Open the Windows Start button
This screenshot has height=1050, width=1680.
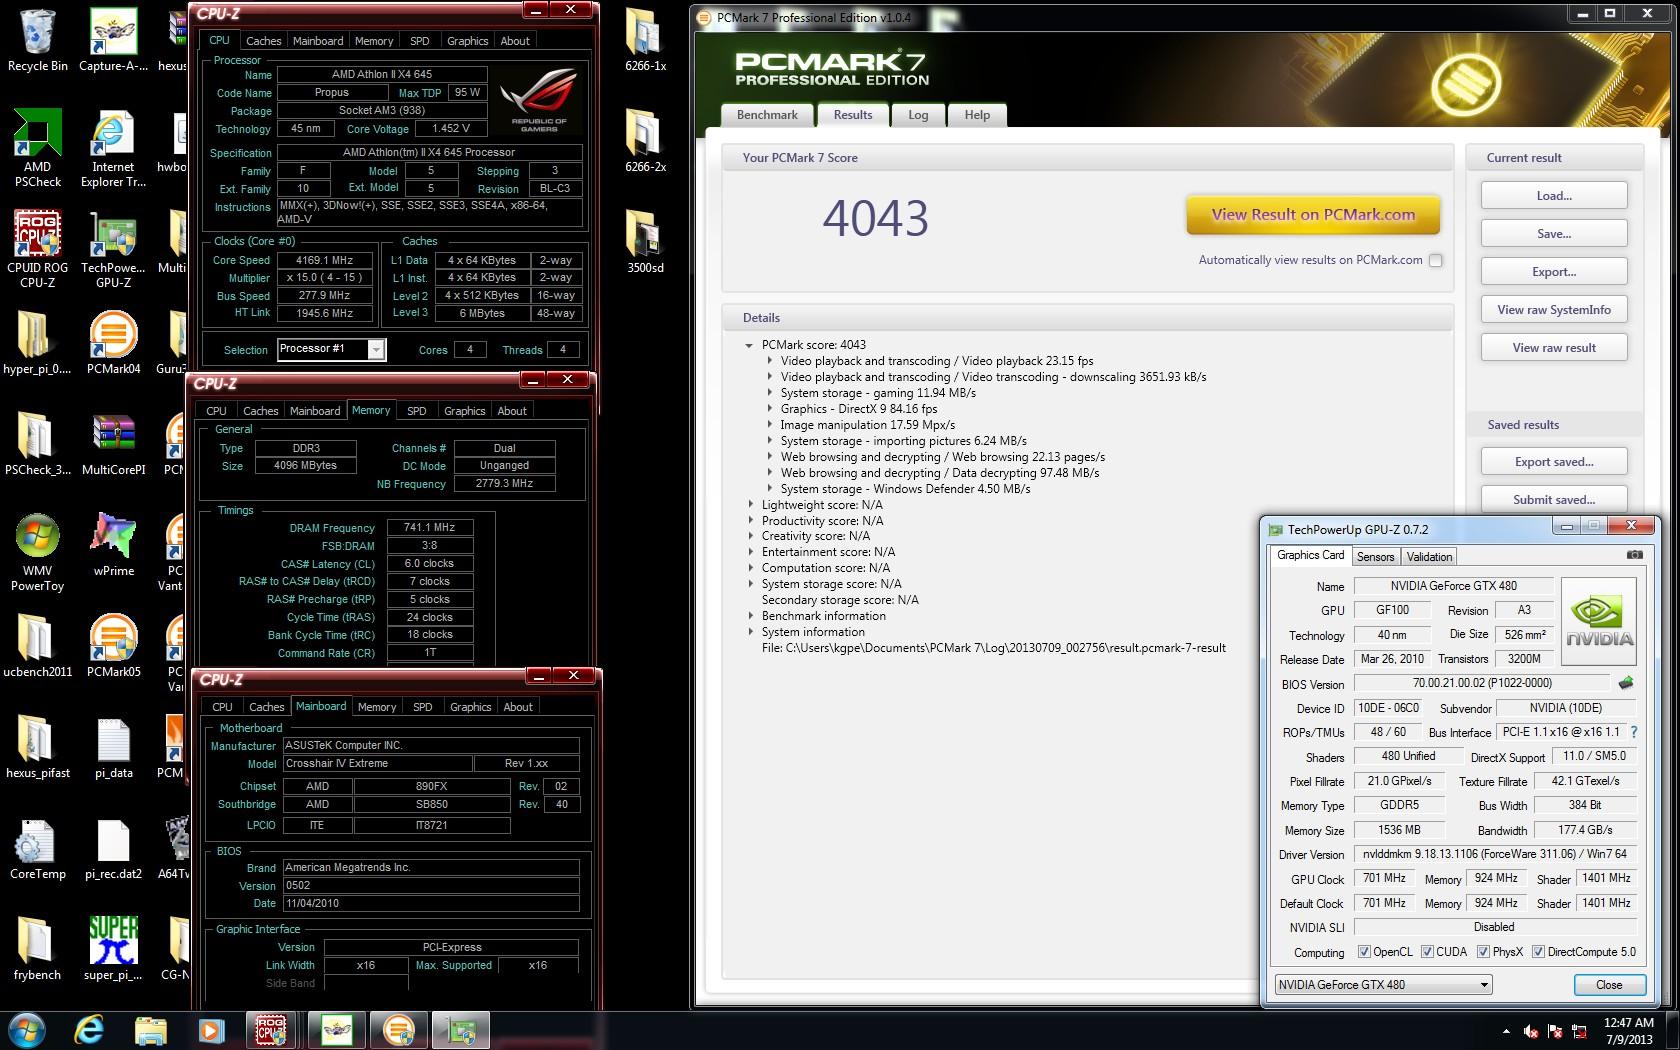click(x=27, y=1030)
